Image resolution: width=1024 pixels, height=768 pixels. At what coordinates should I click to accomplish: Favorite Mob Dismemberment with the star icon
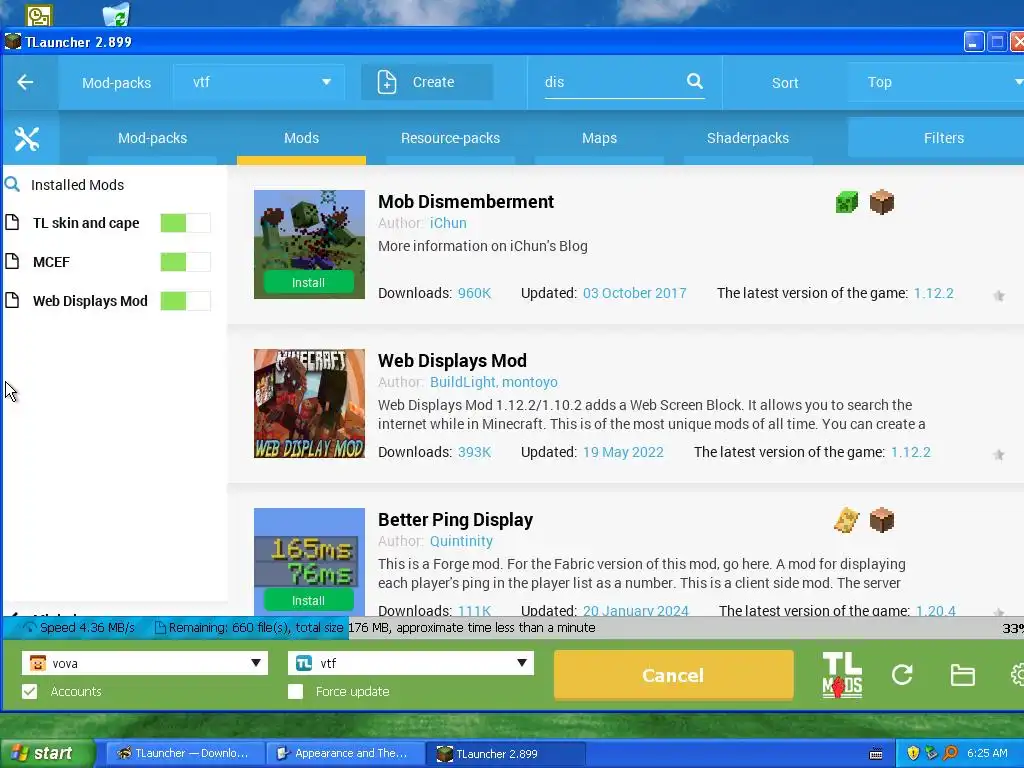click(x=999, y=296)
